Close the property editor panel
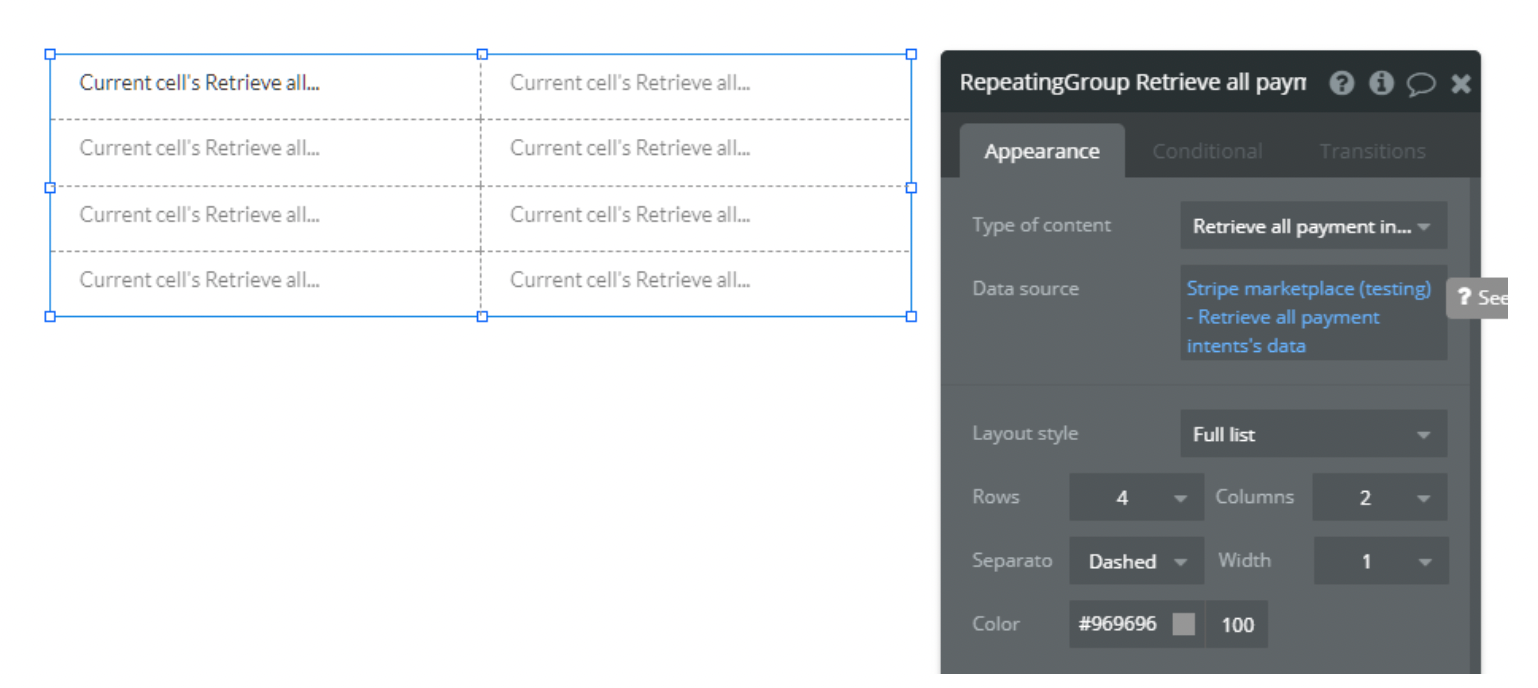The width and height of the screenshot is (1538, 688). click(x=1461, y=83)
